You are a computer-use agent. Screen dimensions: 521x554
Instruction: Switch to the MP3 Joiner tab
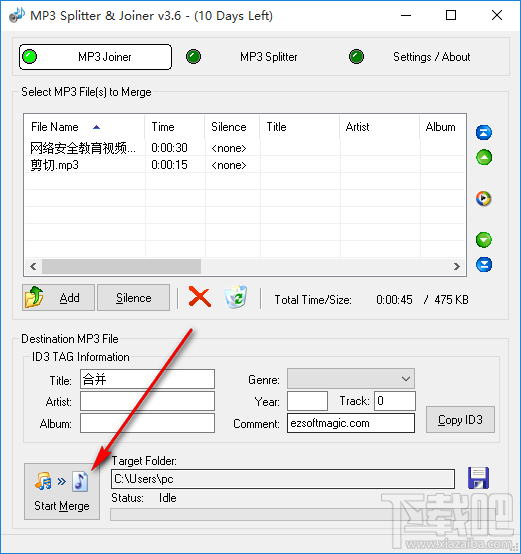pos(95,57)
